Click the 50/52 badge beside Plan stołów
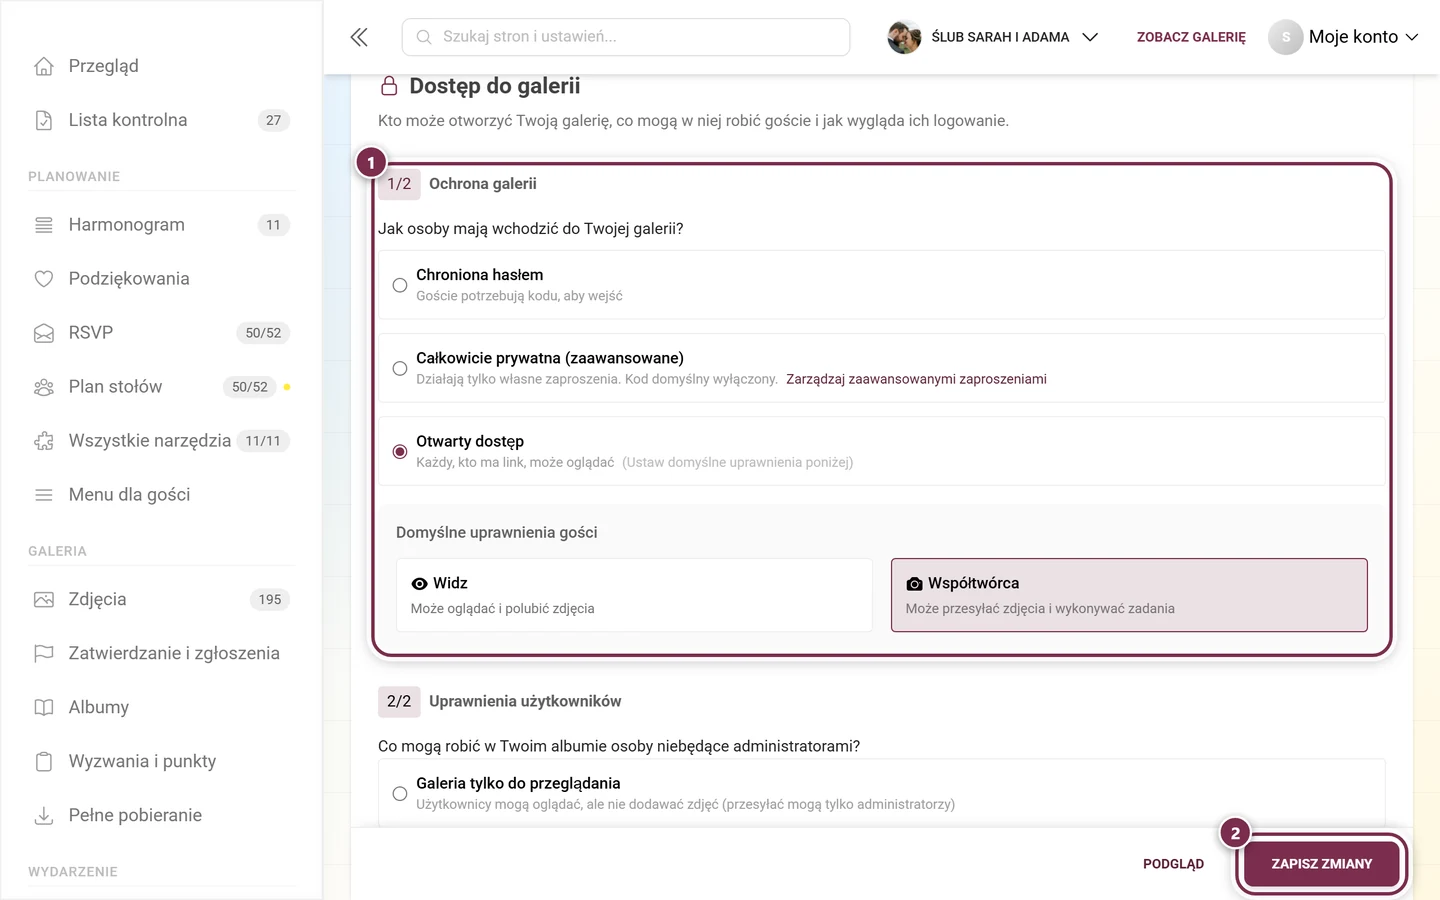The height and width of the screenshot is (900, 1440). click(250, 387)
